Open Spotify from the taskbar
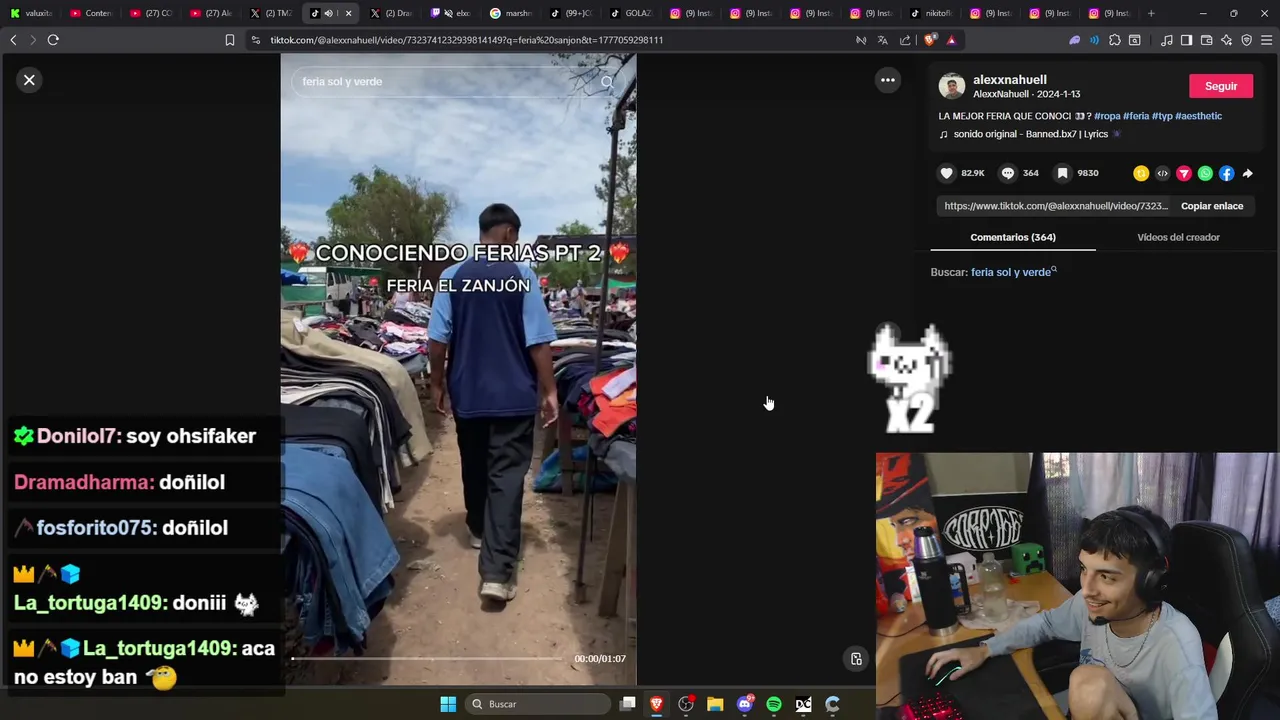The width and height of the screenshot is (1280, 720). (774, 704)
